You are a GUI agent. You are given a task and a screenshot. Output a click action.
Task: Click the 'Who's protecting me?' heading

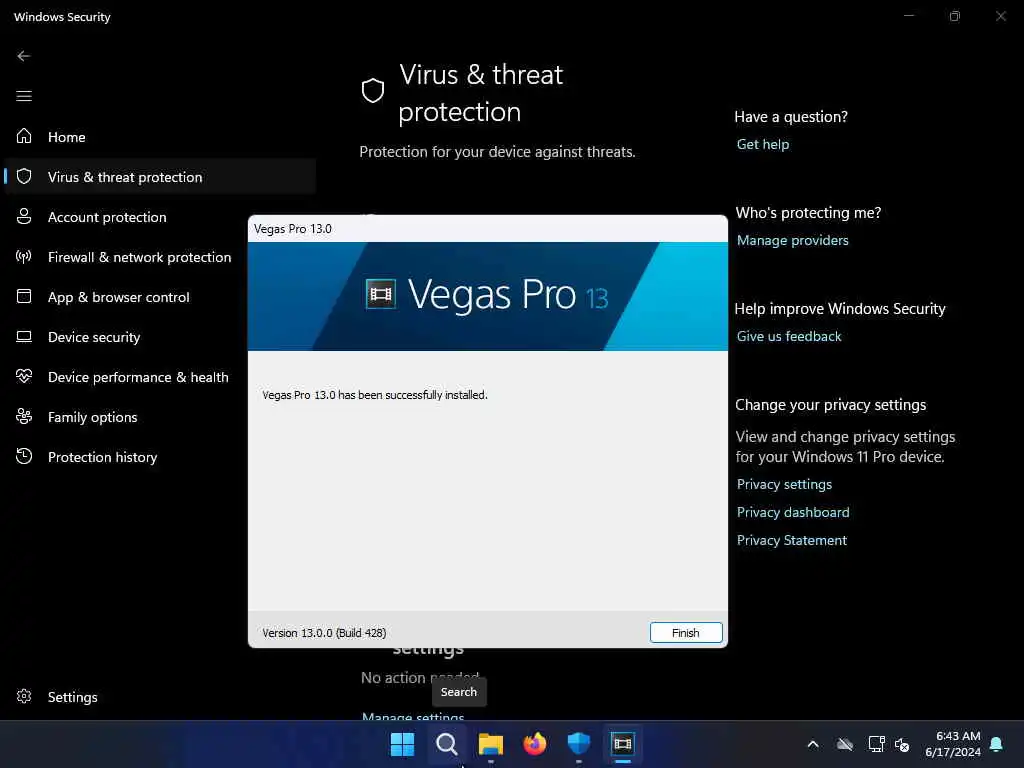click(x=808, y=213)
